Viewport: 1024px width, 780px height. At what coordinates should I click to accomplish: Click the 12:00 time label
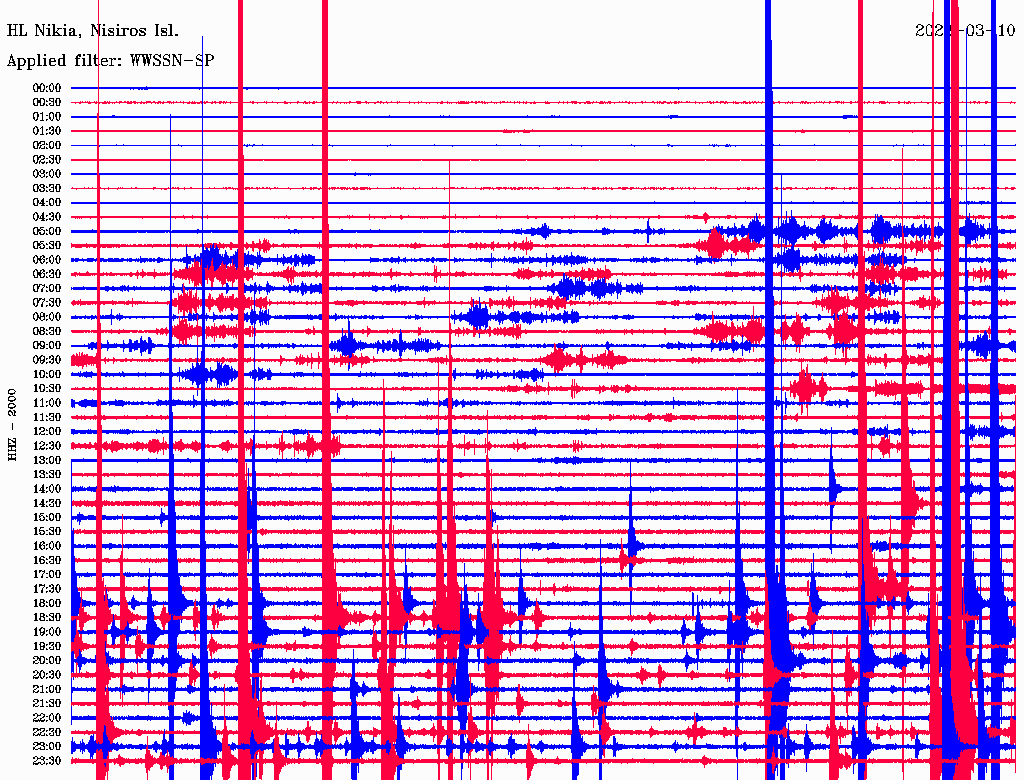tap(46, 431)
